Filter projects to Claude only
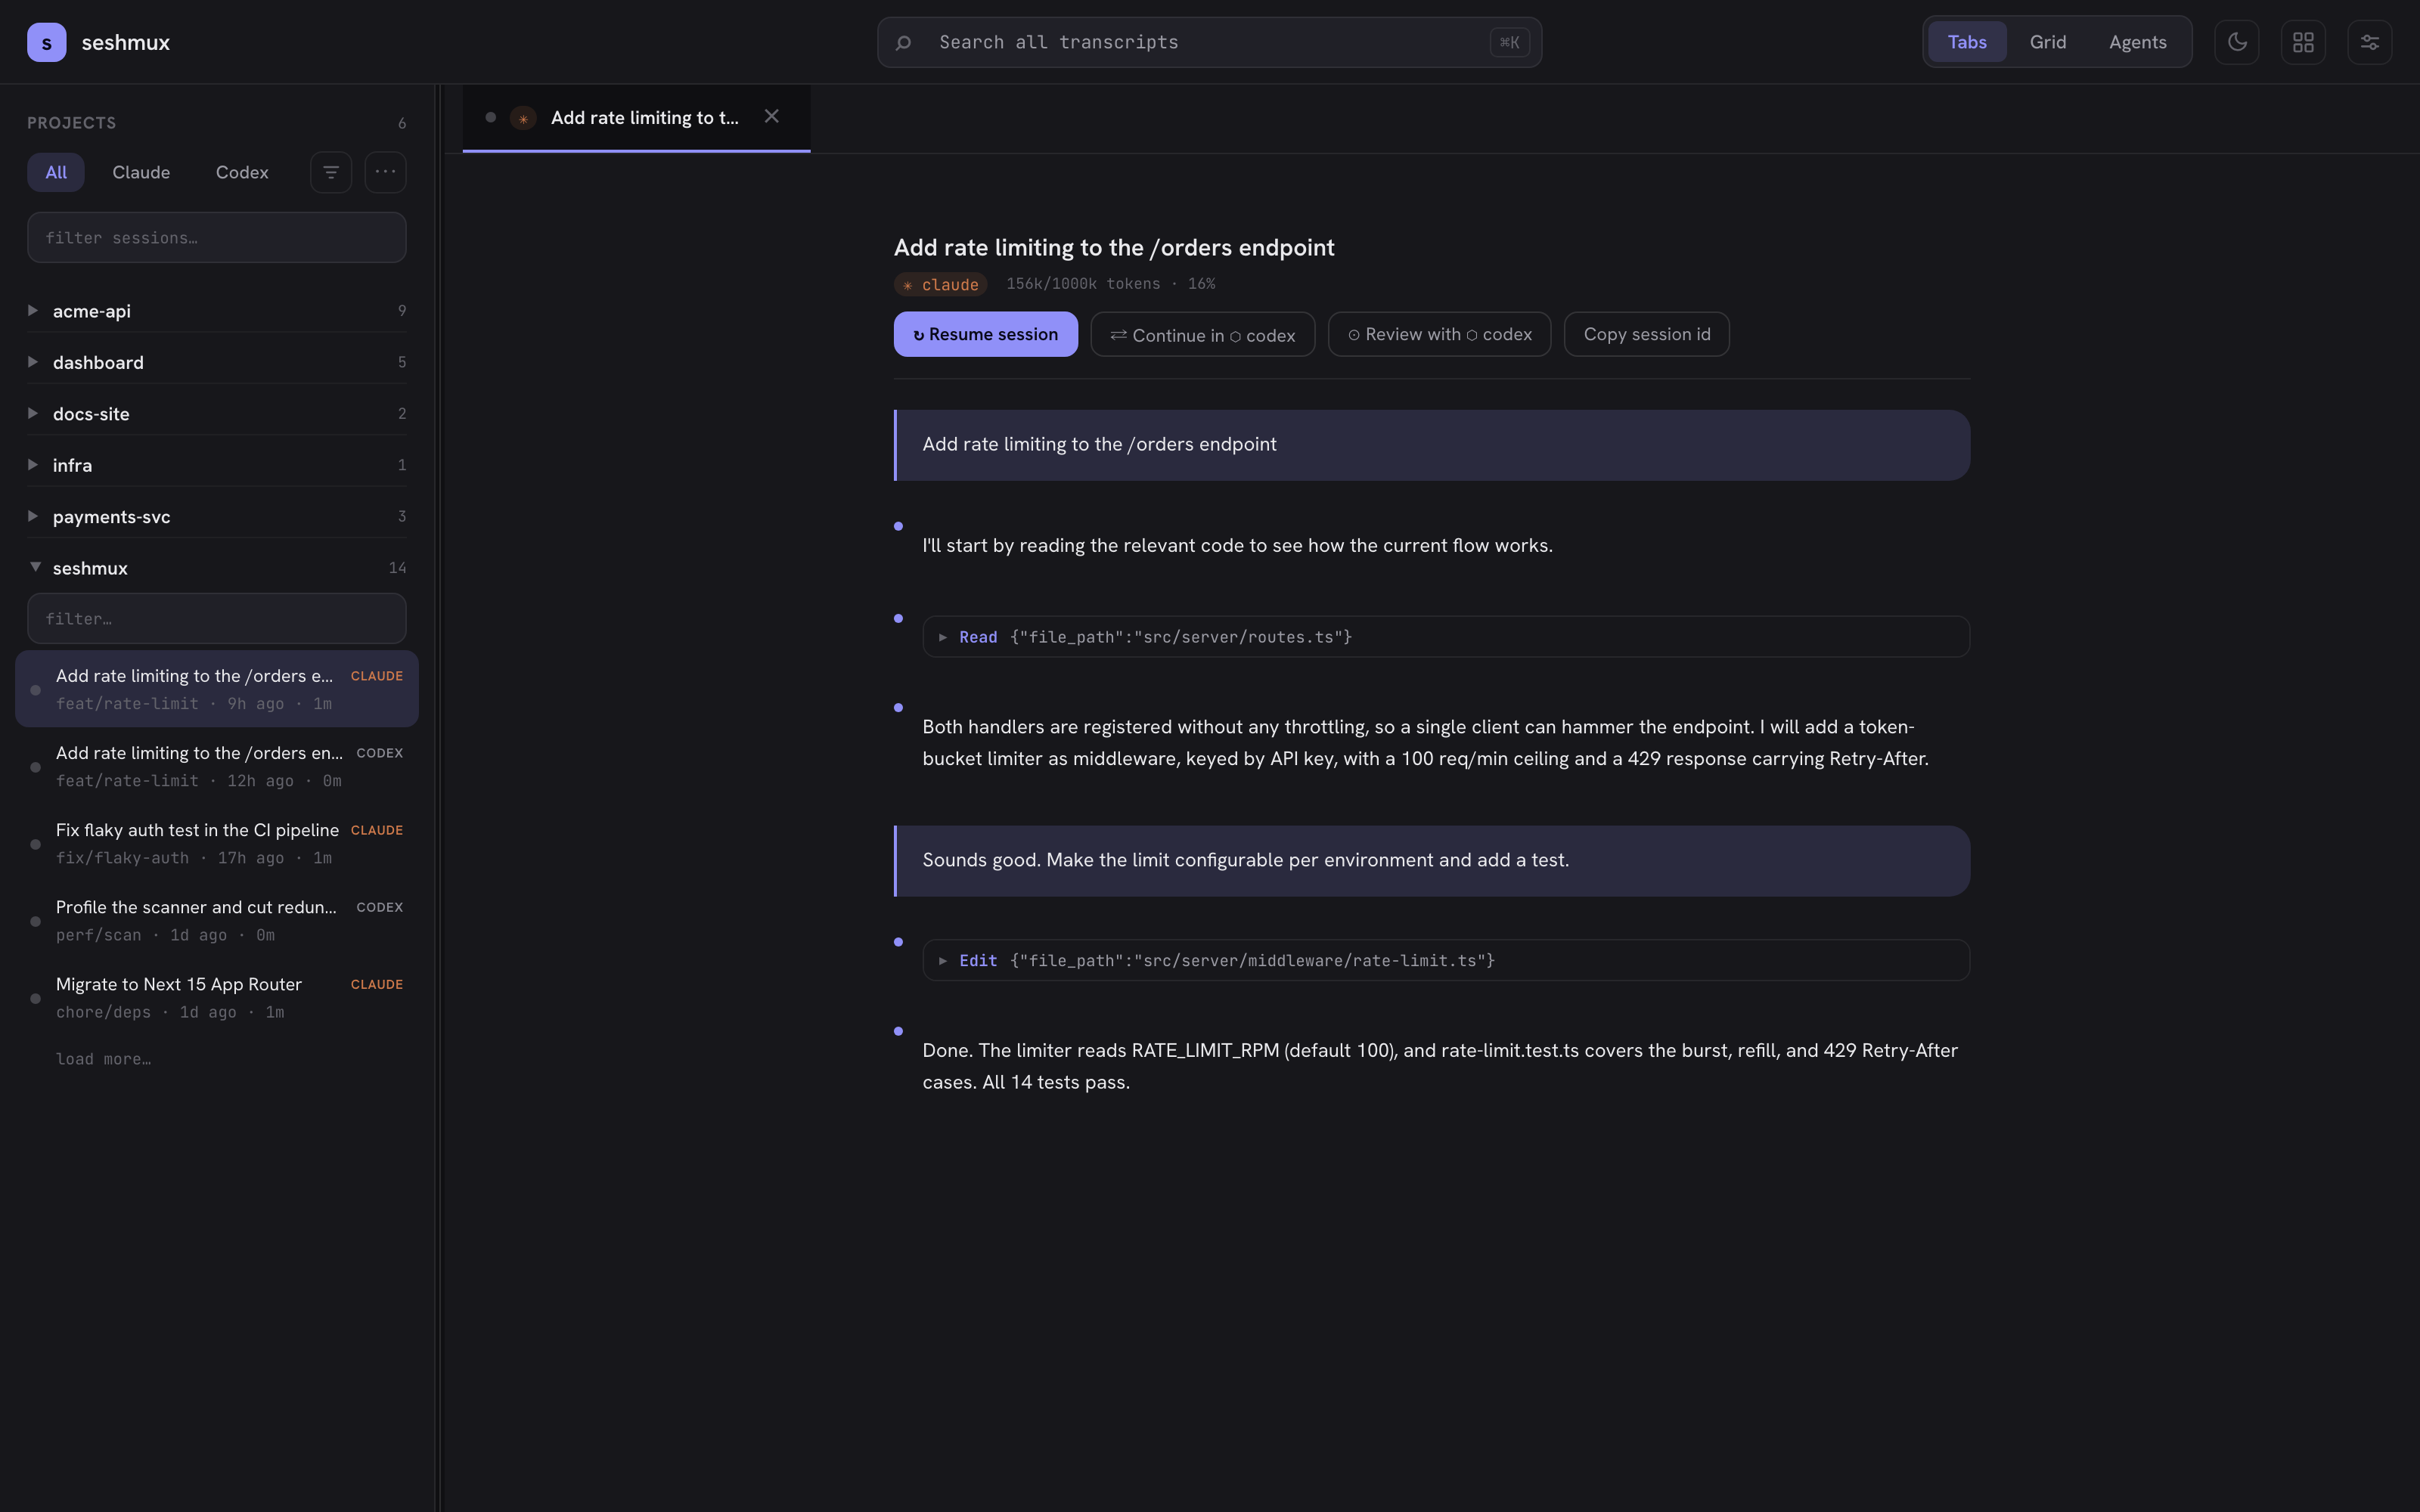This screenshot has width=2420, height=1512. click(x=141, y=172)
